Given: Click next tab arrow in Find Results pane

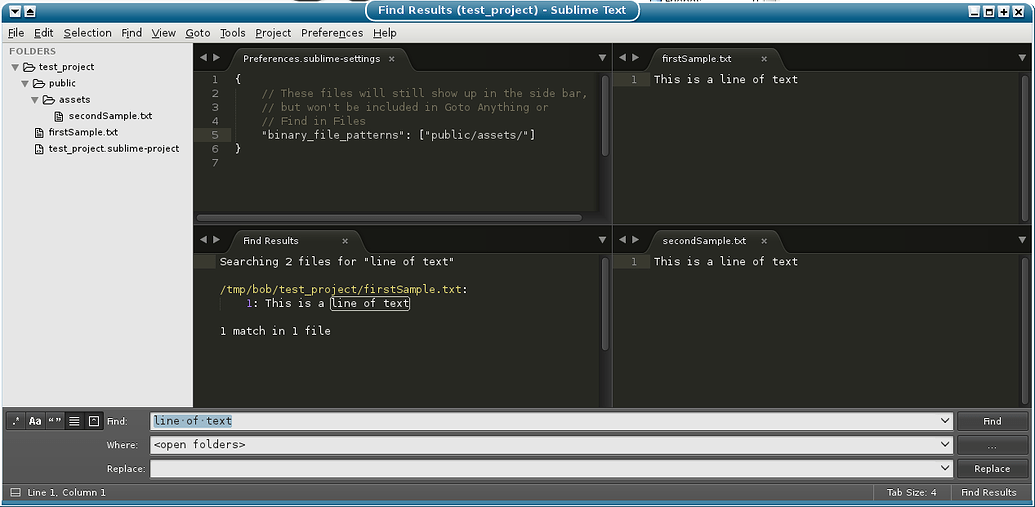Looking at the screenshot, I should click(x=217, y=240).
